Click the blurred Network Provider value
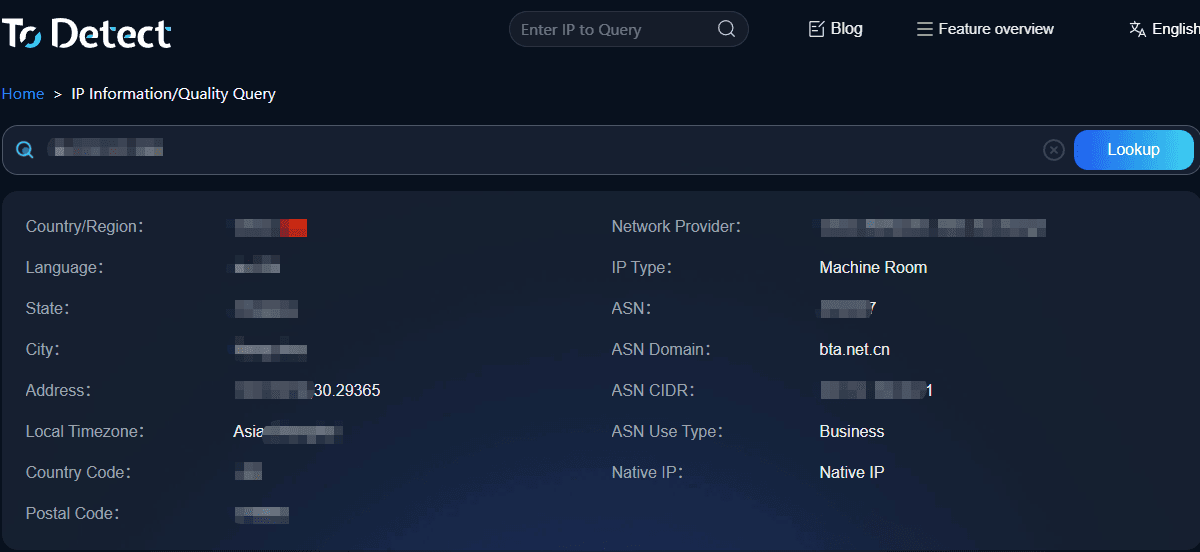This screenshot has height=552, width=1200. pyautogui.click(x=932, y=227)
